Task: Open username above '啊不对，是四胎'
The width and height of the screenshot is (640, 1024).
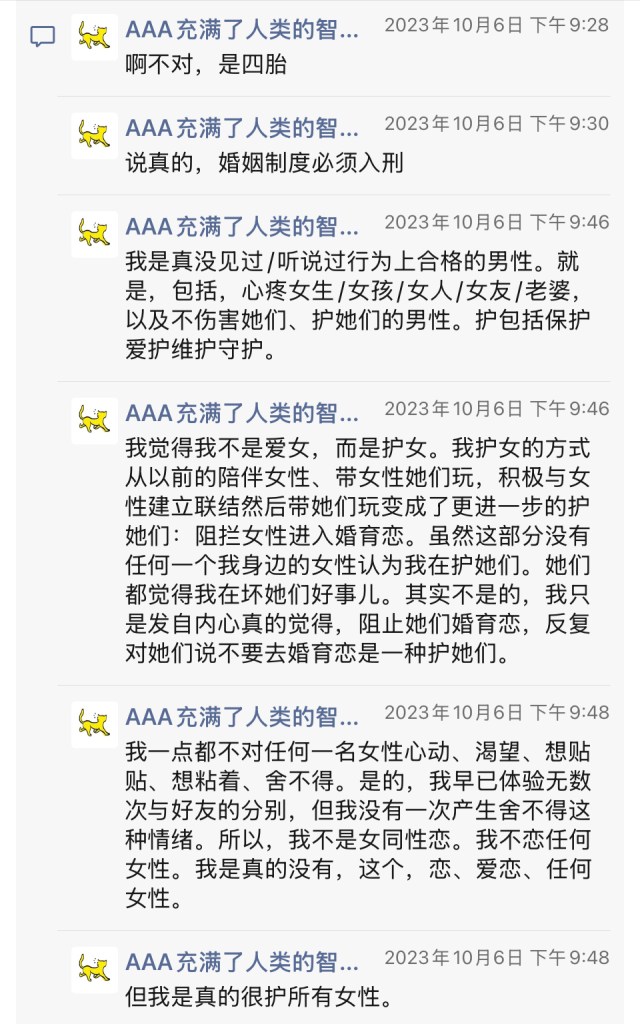Action: [242, 30]
